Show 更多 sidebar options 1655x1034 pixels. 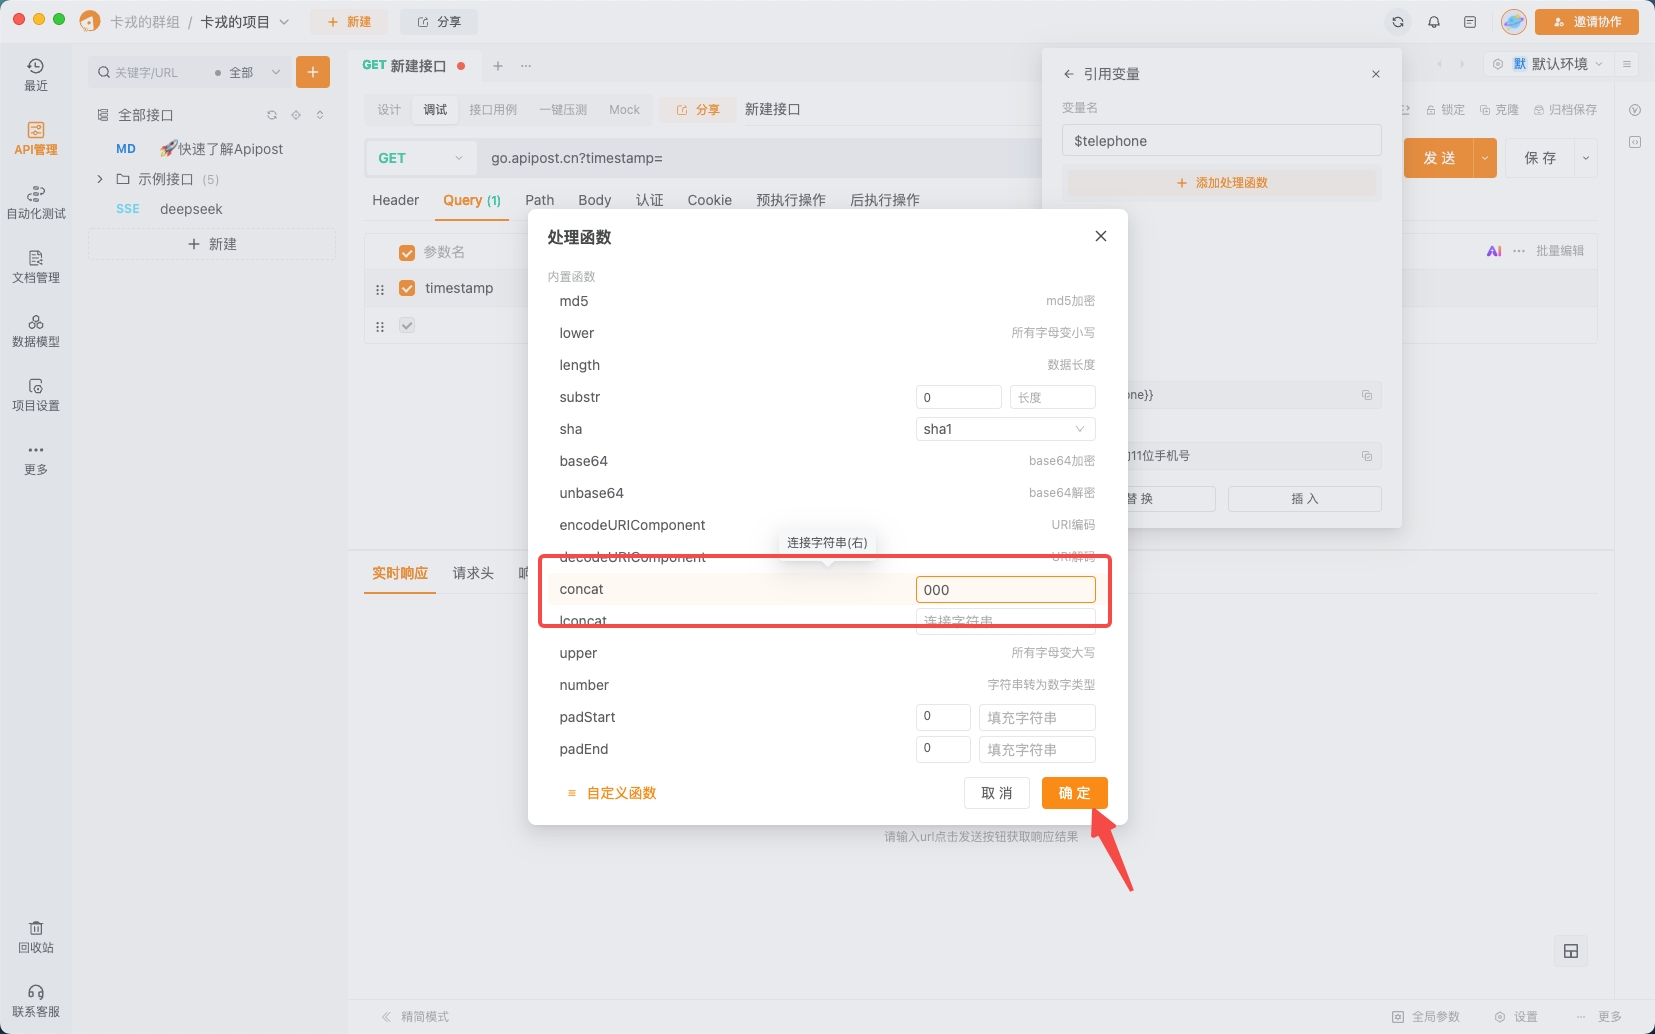[36, 459]
